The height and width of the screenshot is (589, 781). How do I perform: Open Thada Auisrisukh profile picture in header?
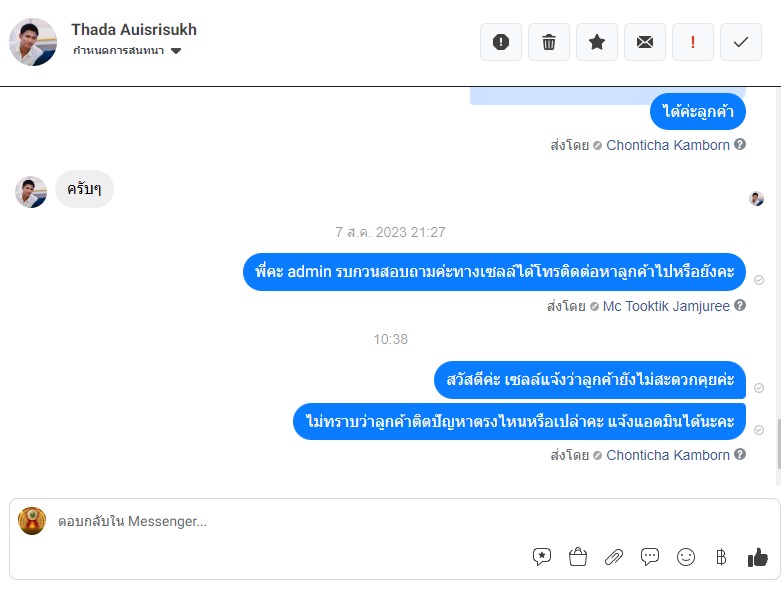tap(33, 42)
